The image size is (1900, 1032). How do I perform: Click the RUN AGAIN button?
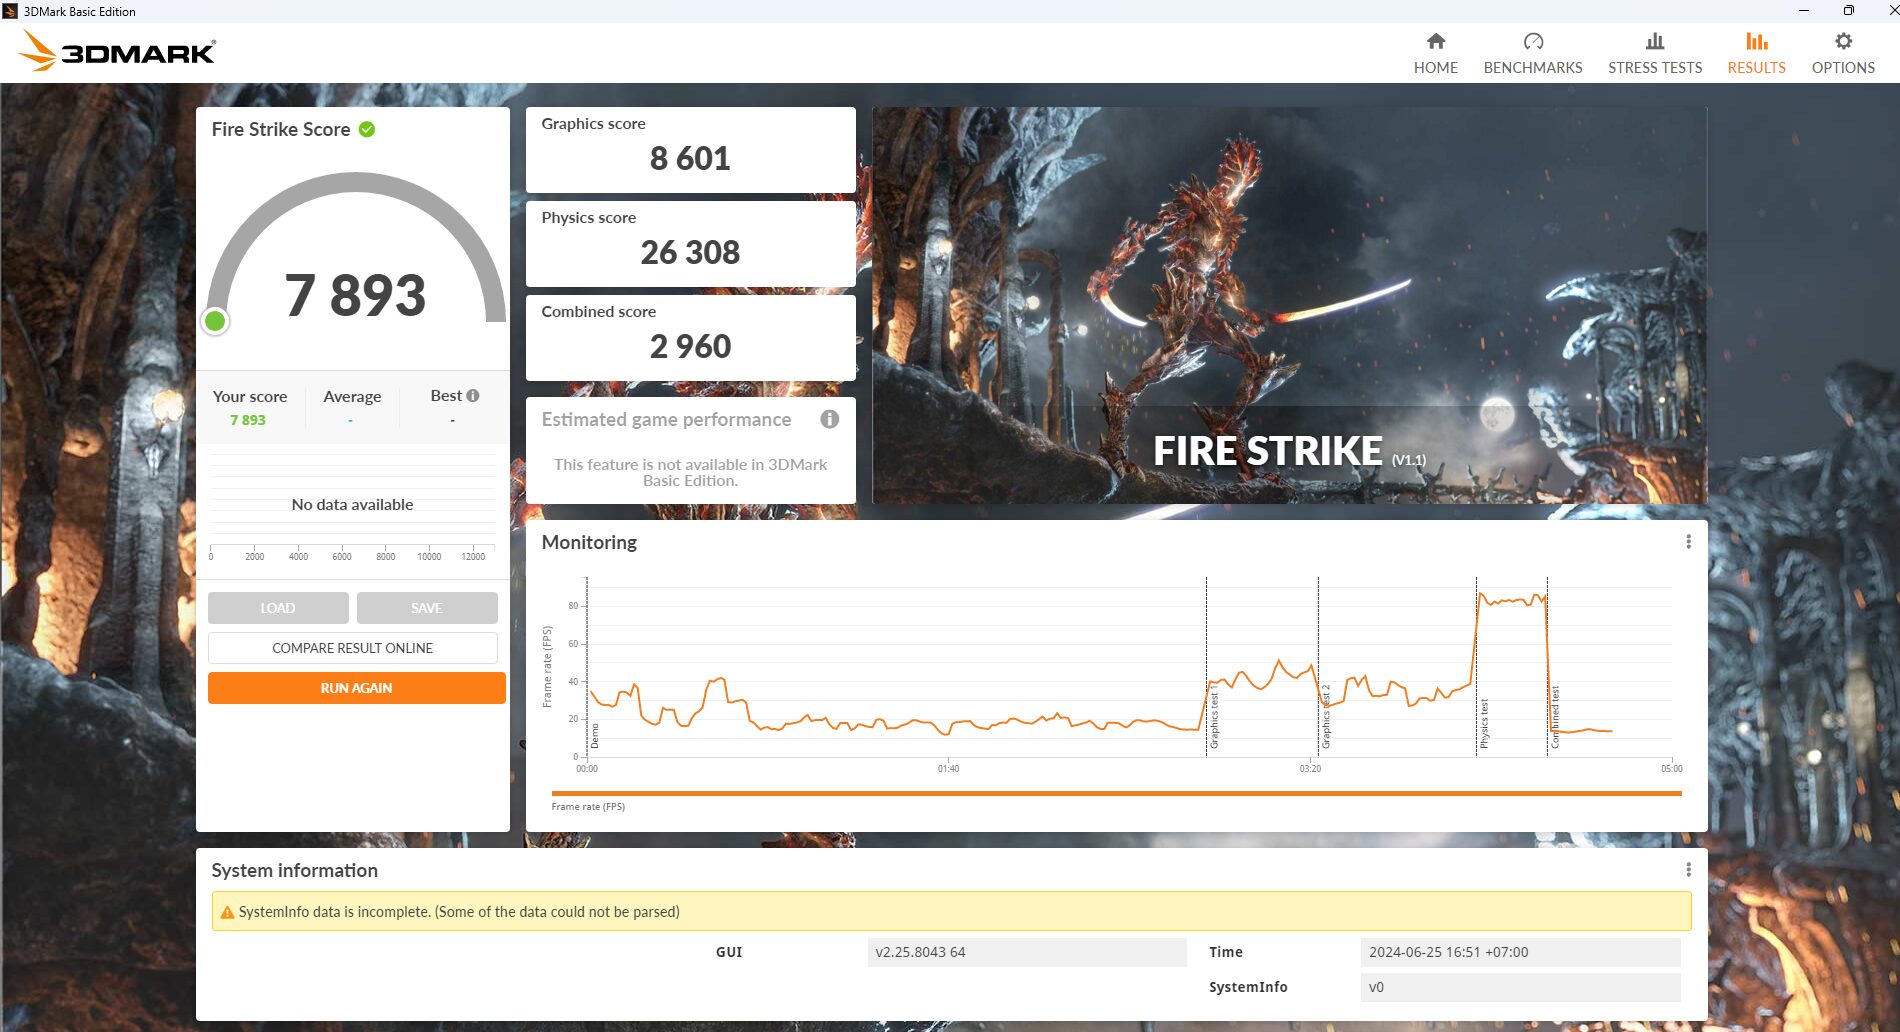356,688
